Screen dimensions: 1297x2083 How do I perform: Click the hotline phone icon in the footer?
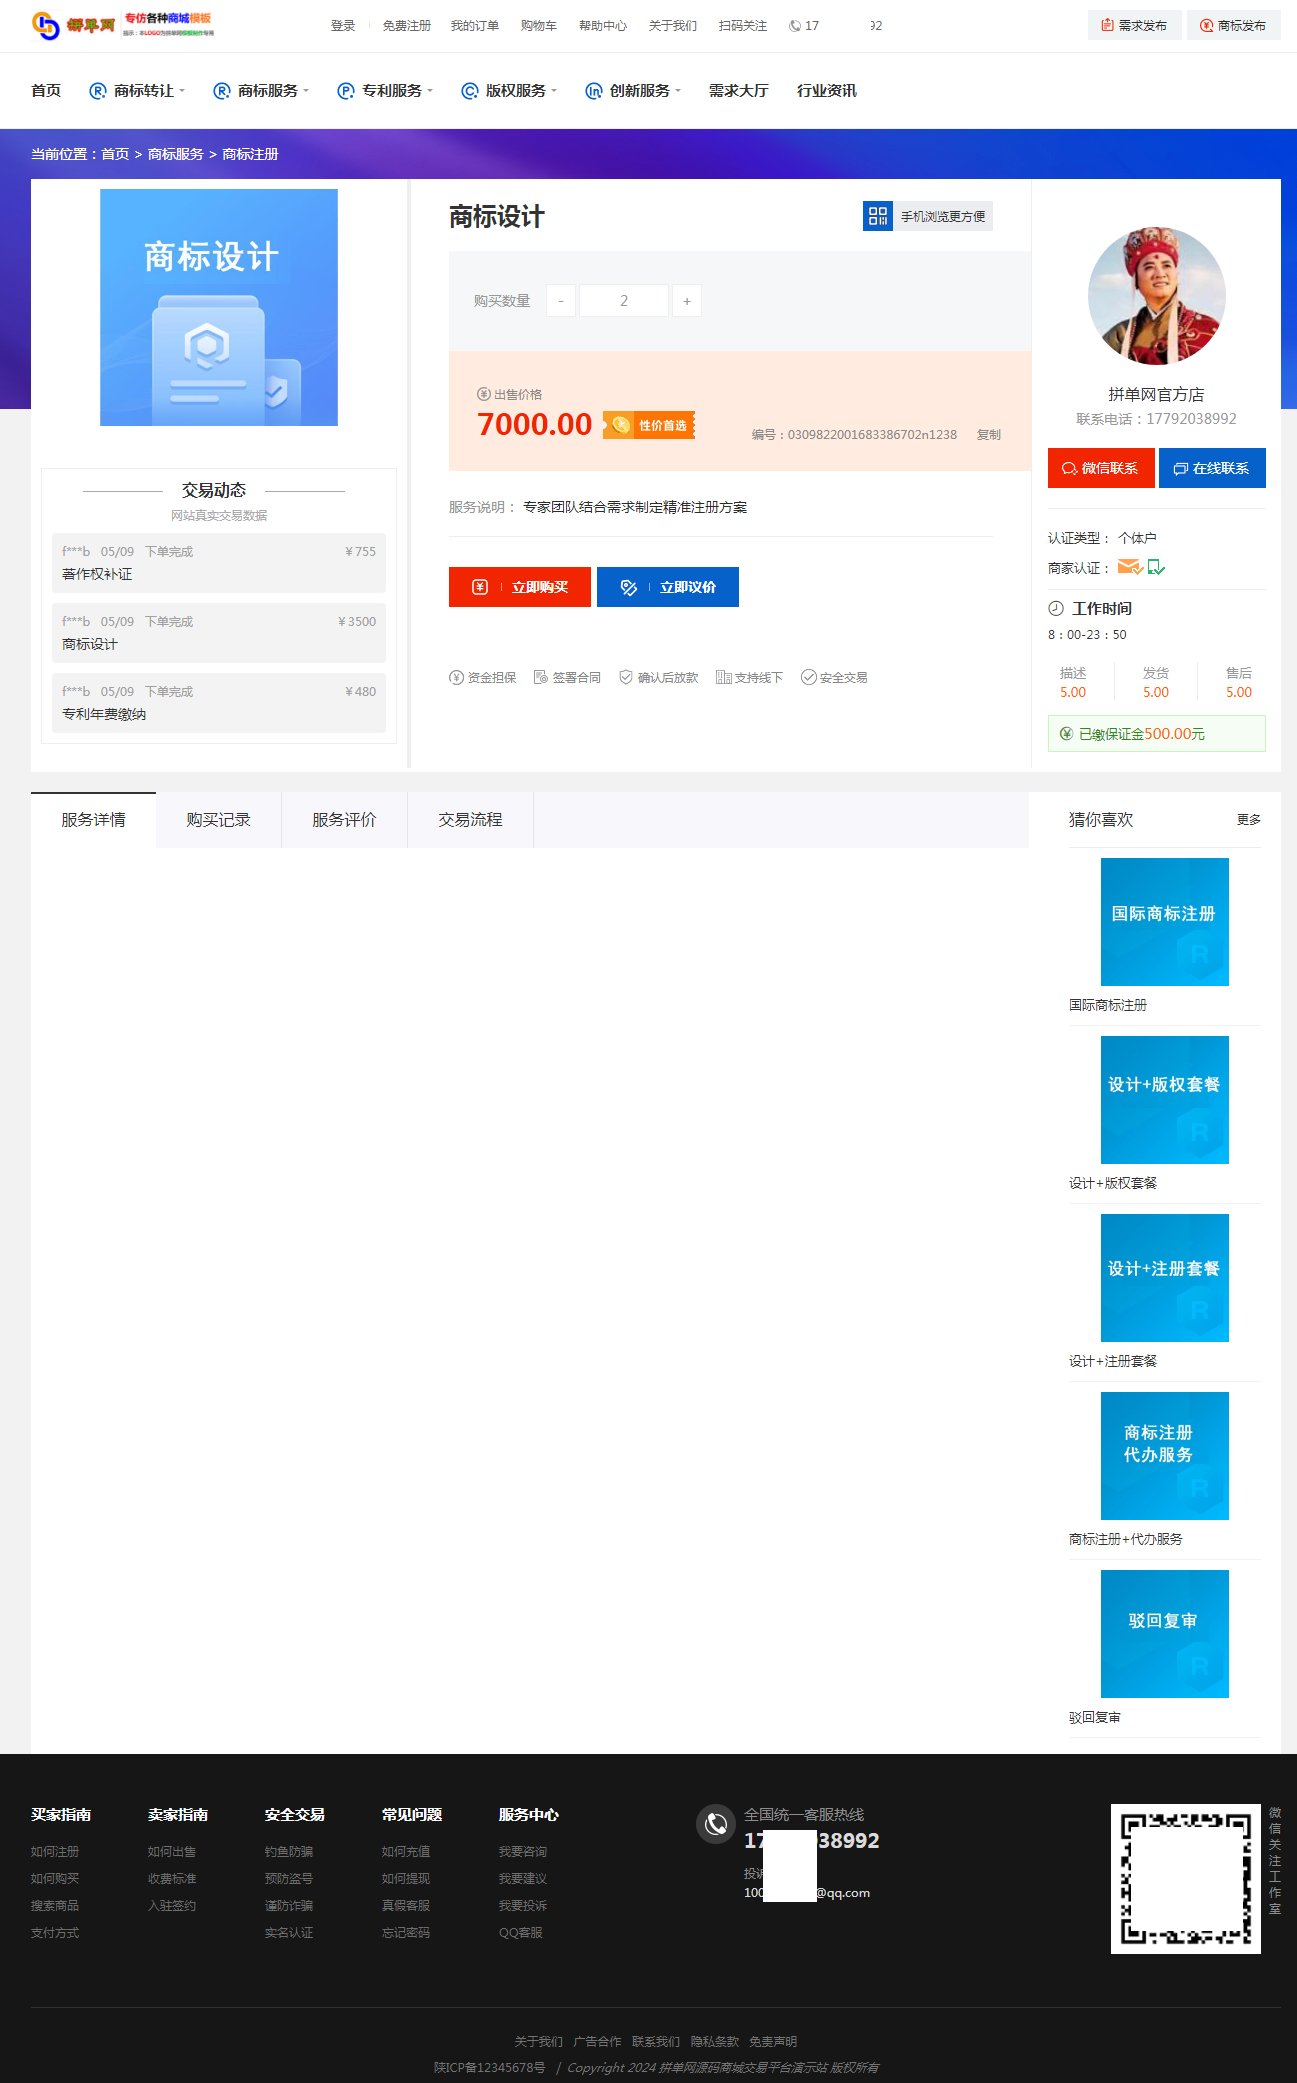[x=716, y=1824]
